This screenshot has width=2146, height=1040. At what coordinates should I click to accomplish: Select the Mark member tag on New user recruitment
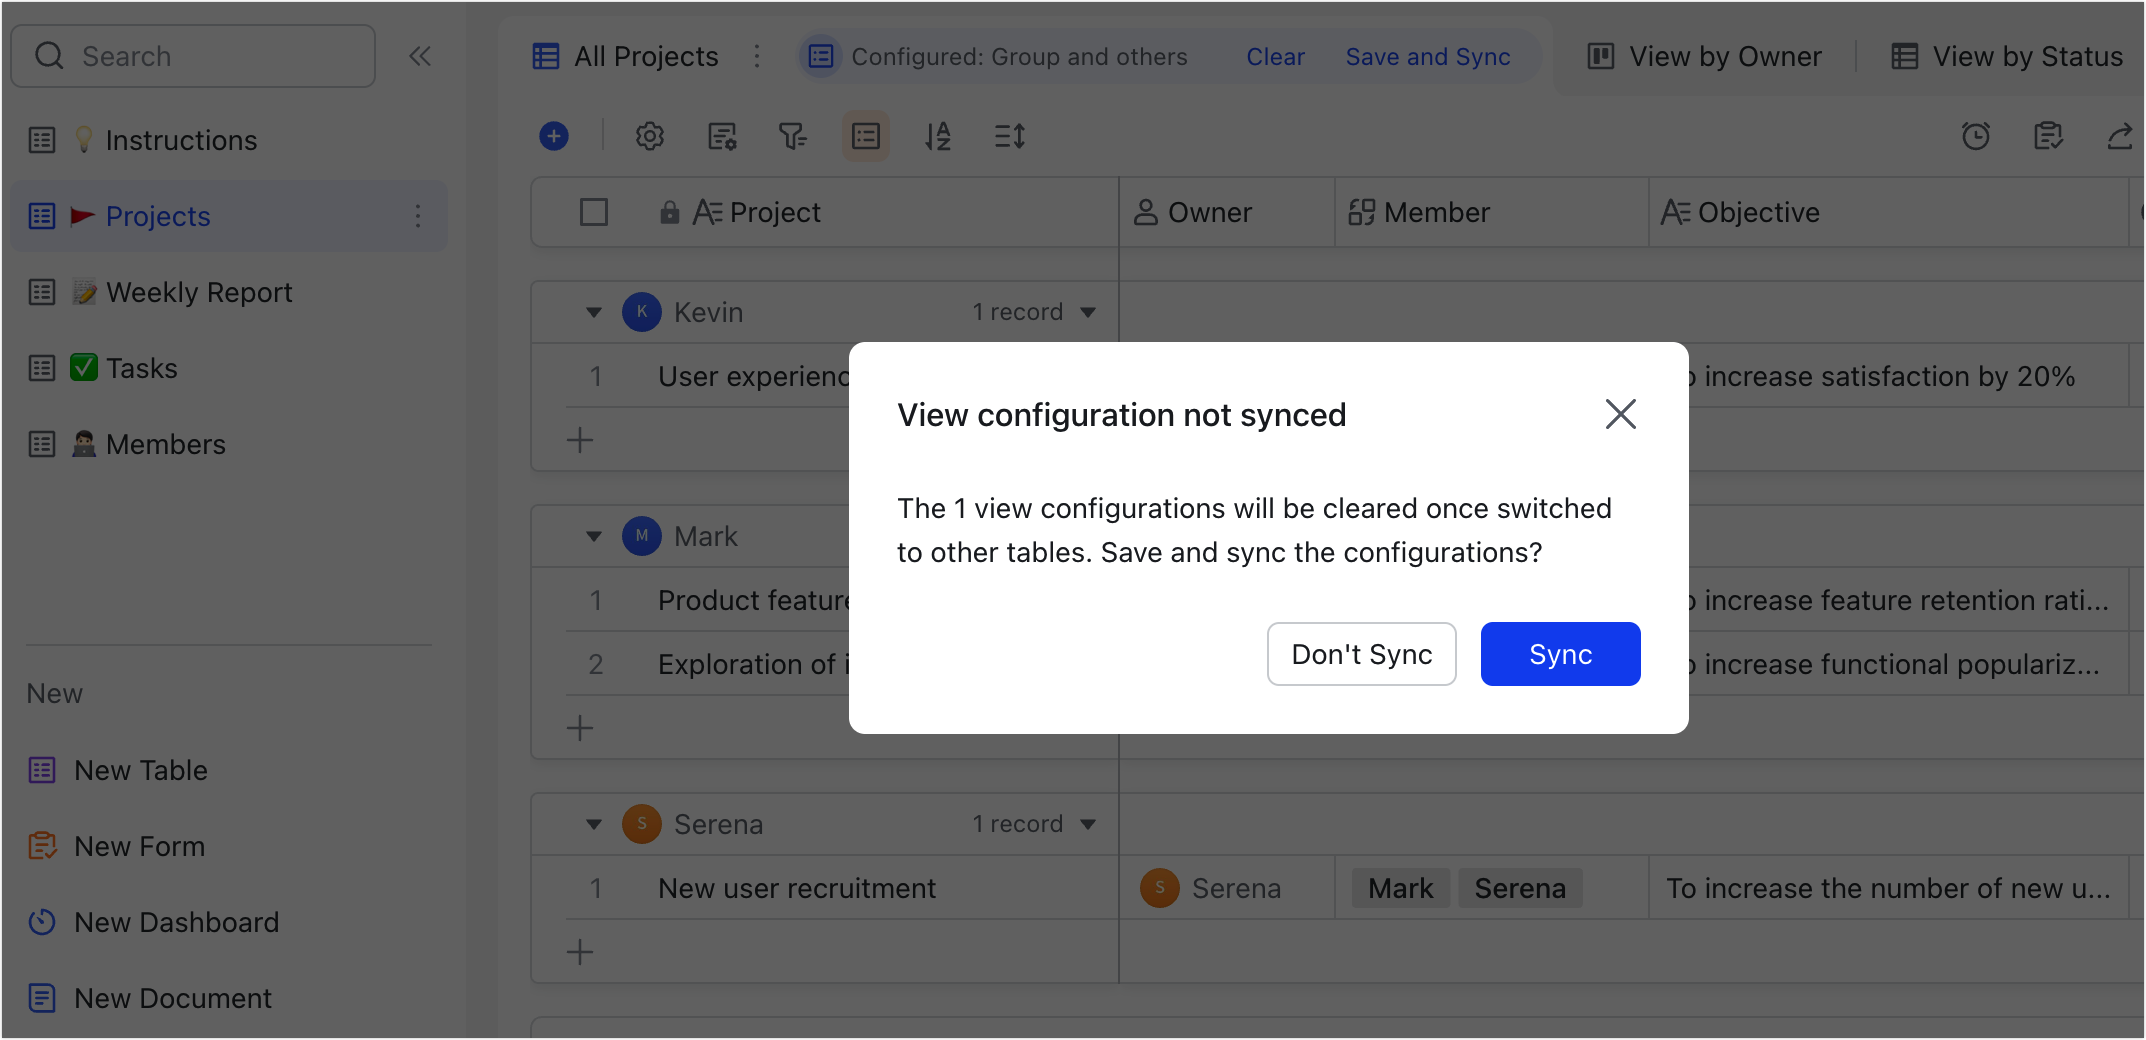[1400, 888]
